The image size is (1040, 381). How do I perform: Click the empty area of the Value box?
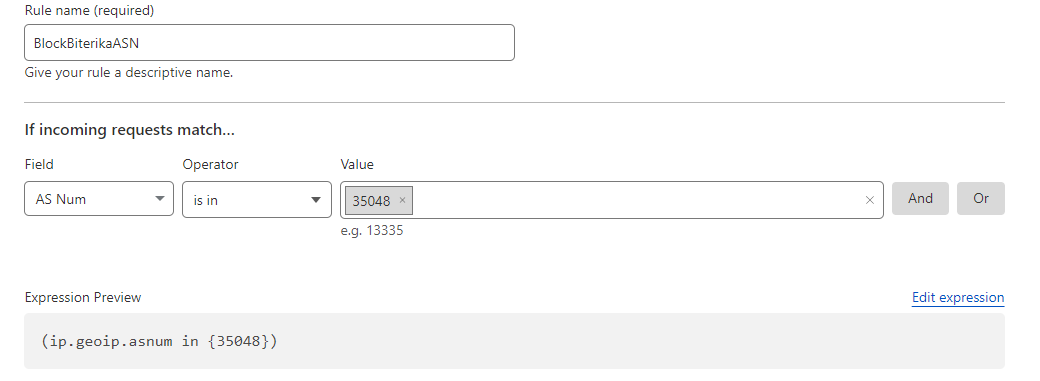637,200
